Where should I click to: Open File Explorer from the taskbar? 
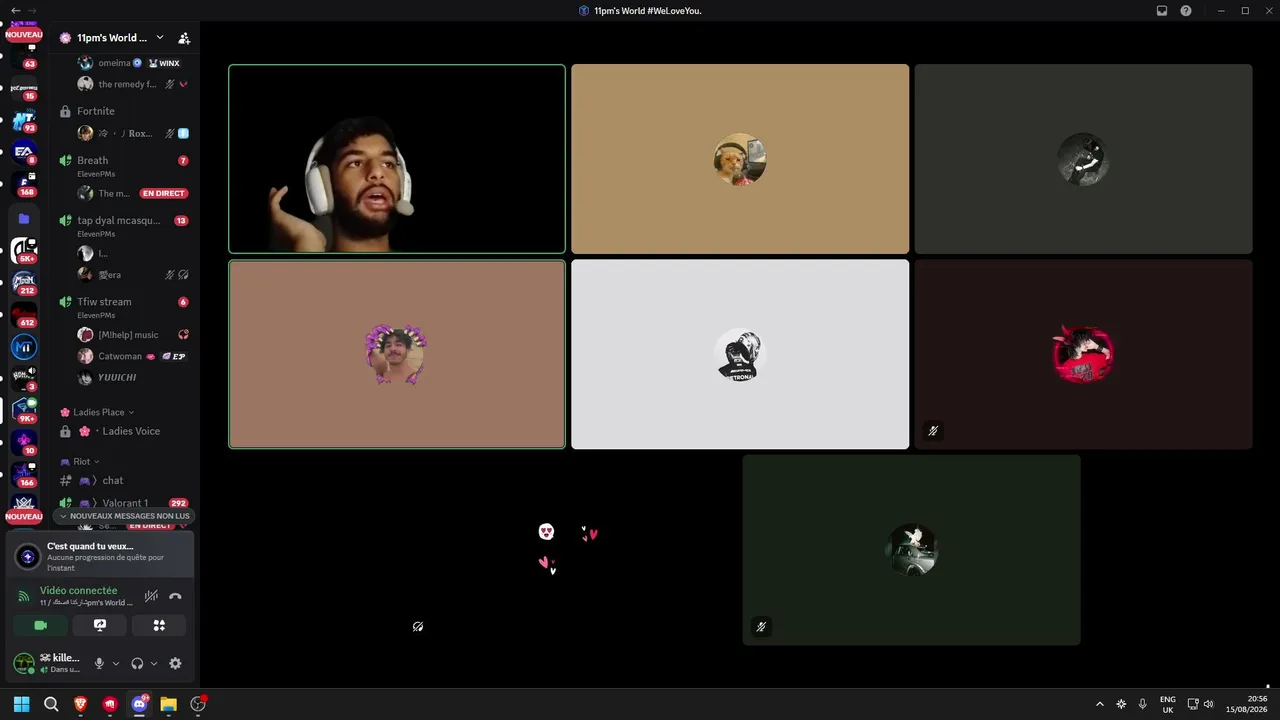pyautogui.click(x=168, y=704)
